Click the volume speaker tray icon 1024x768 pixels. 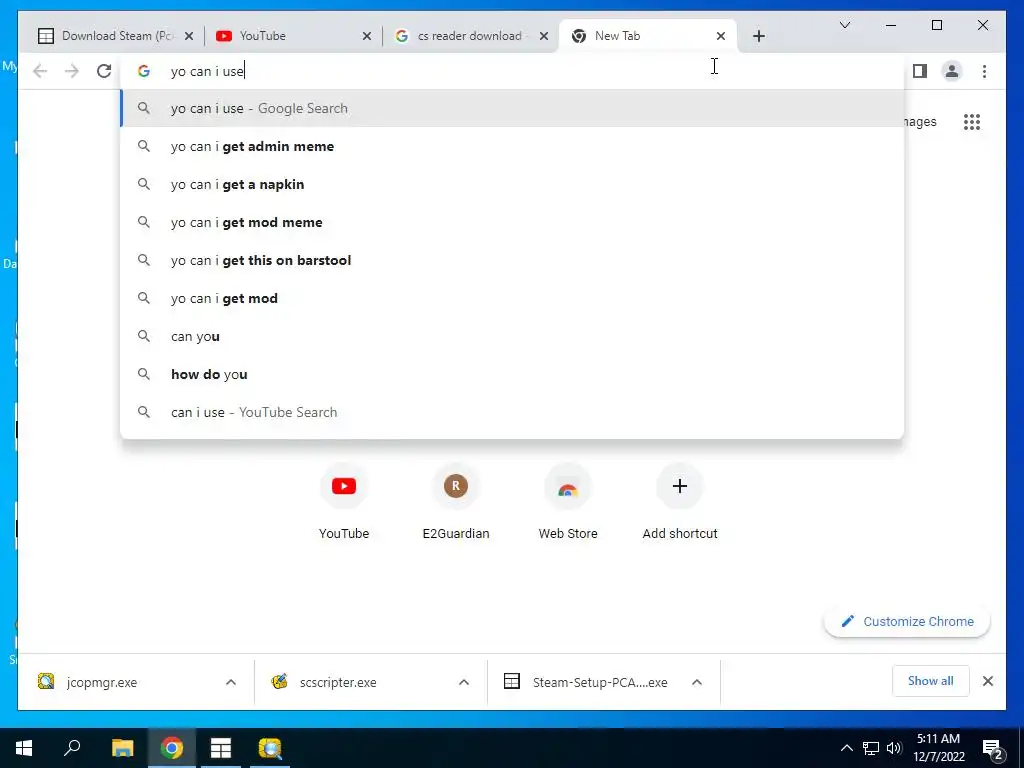point(894,748)
